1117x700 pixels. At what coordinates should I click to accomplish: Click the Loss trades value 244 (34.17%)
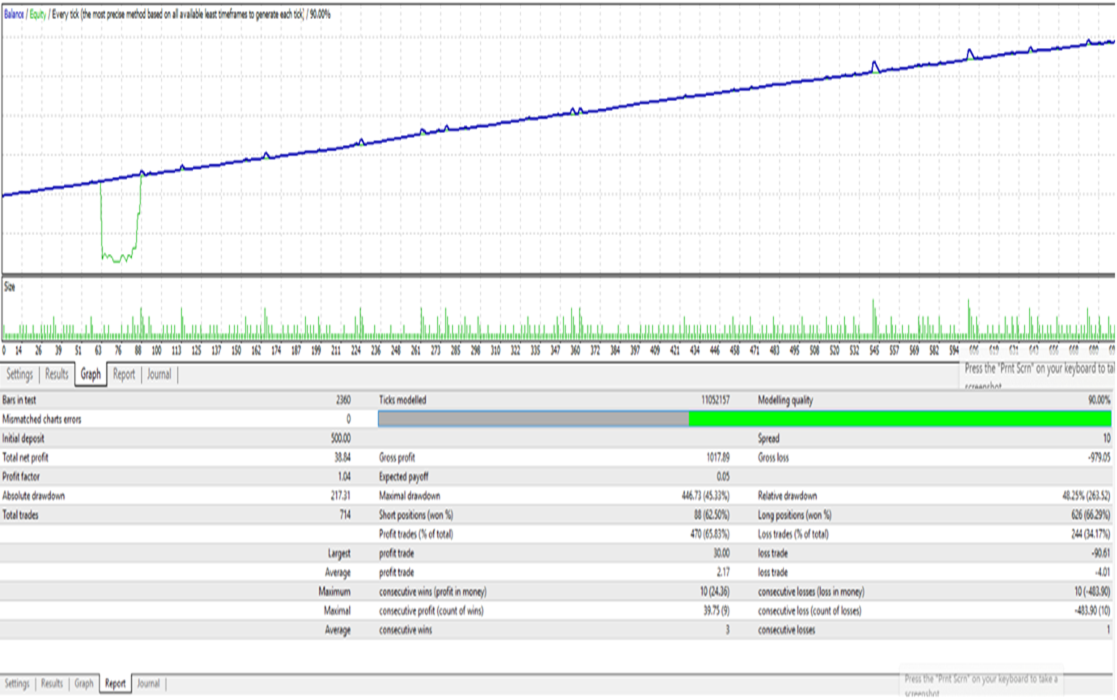1091,535
